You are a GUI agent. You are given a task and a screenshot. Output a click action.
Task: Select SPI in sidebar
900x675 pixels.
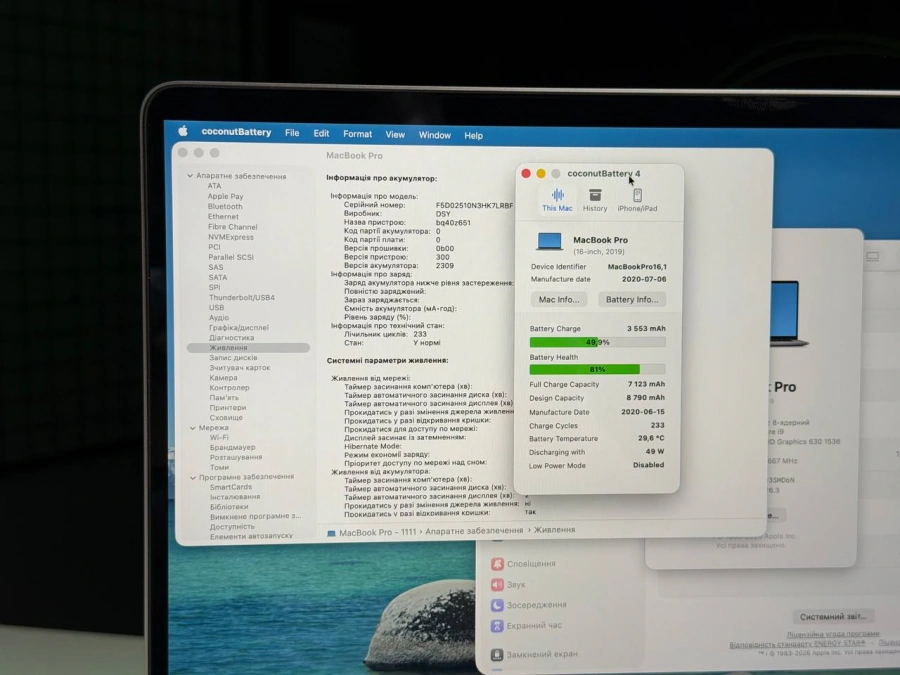point(214,287)
